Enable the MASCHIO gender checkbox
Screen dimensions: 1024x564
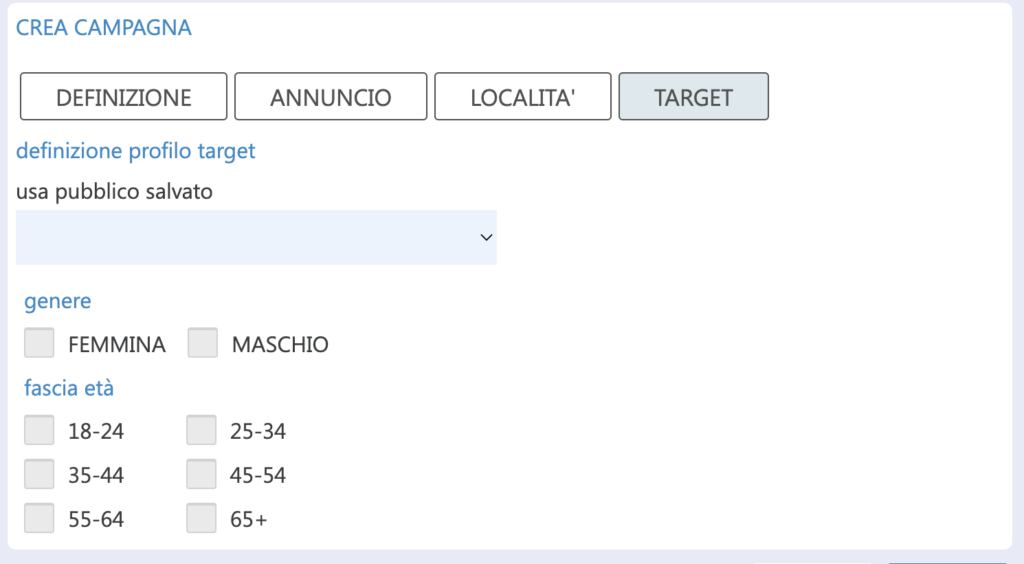pos(202,343)
